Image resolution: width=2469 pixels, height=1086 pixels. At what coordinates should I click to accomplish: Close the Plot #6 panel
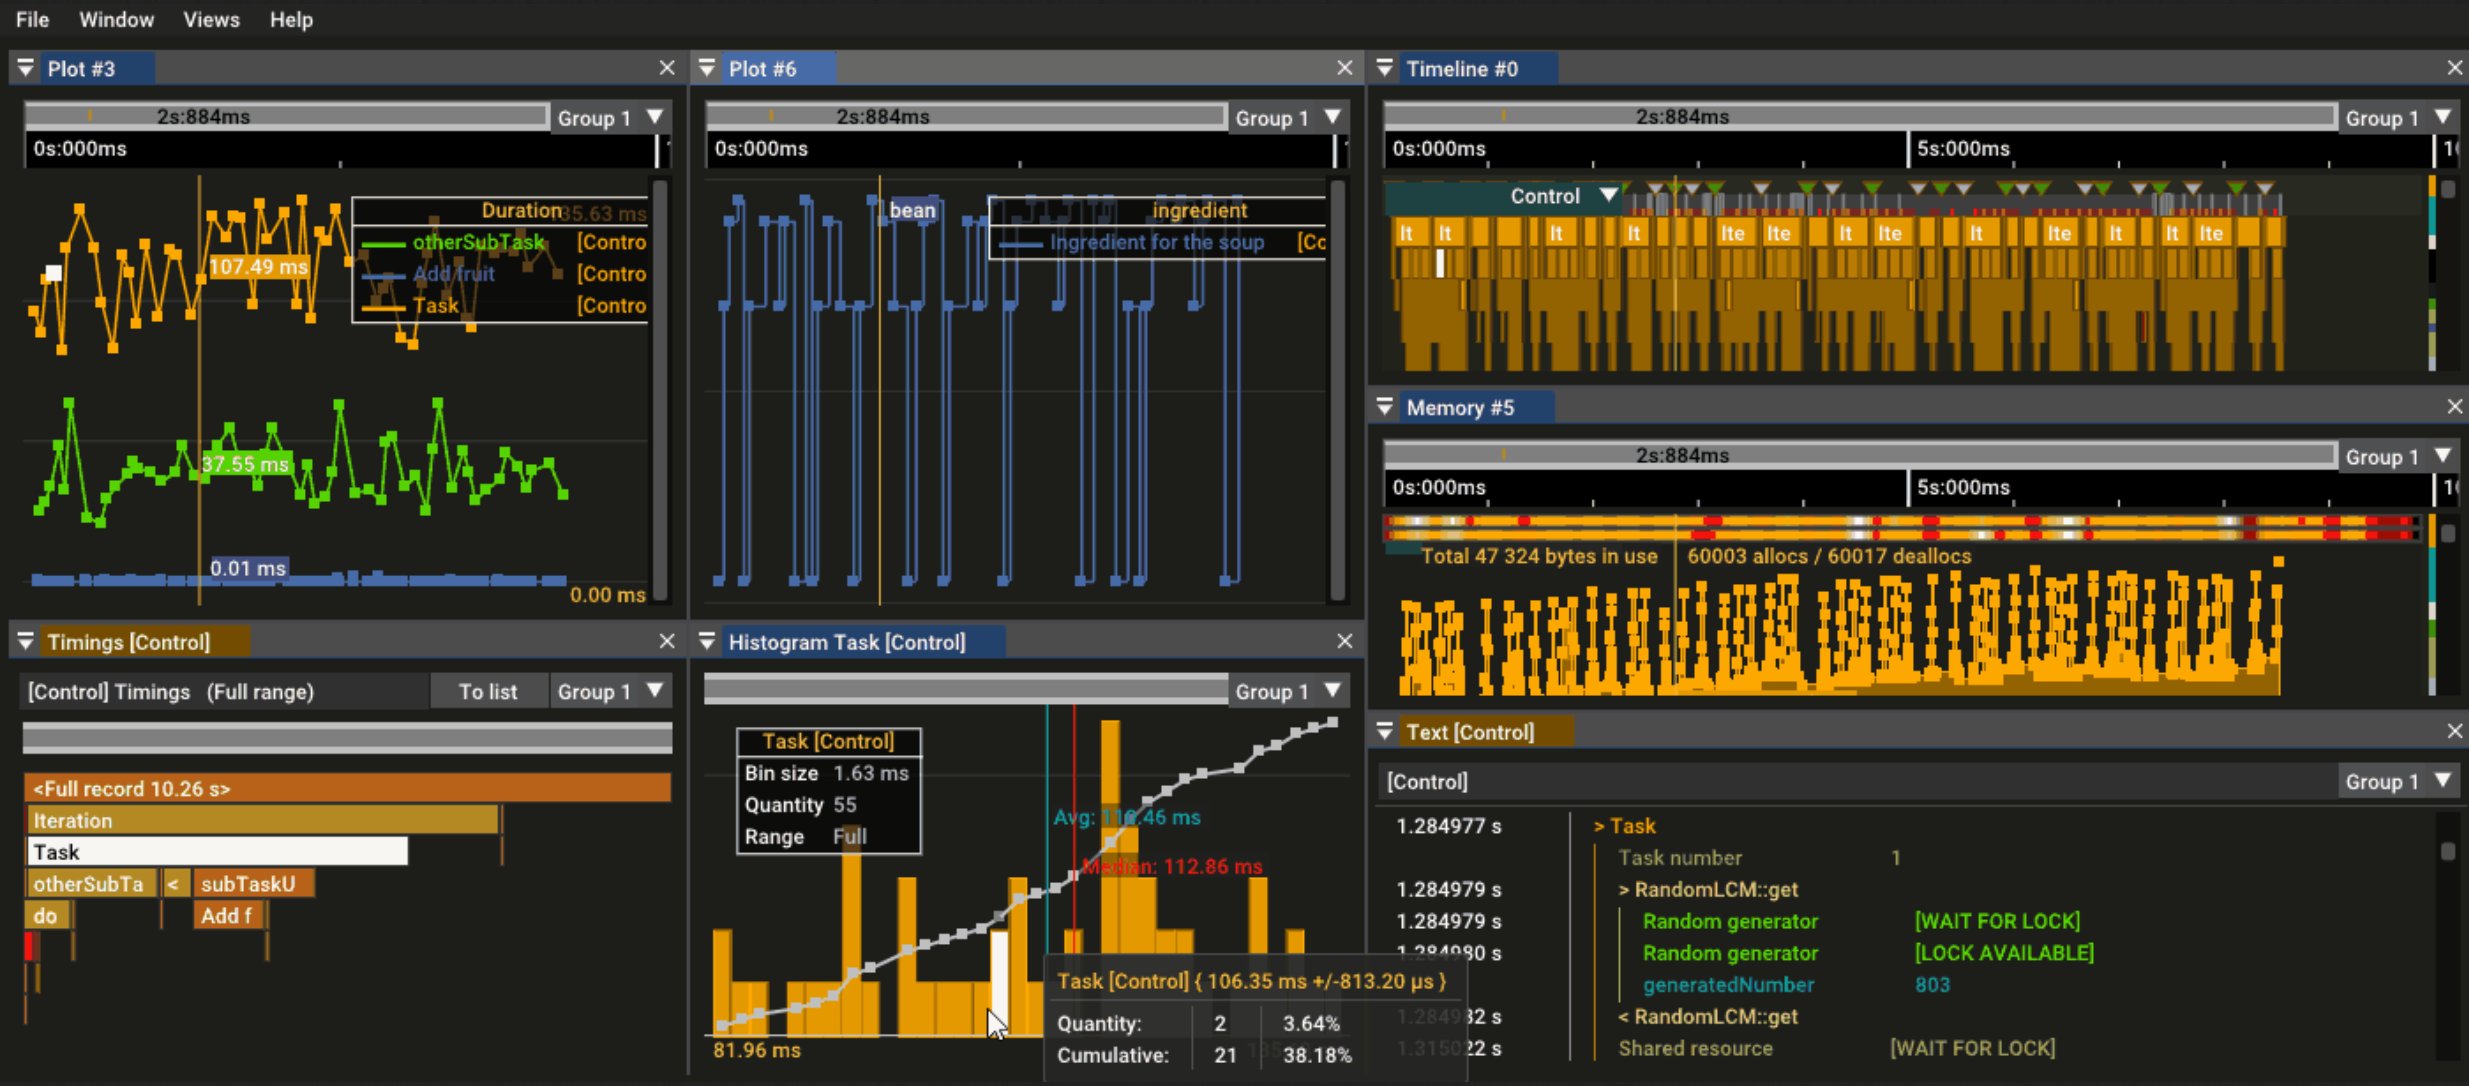click(1344, 68)
